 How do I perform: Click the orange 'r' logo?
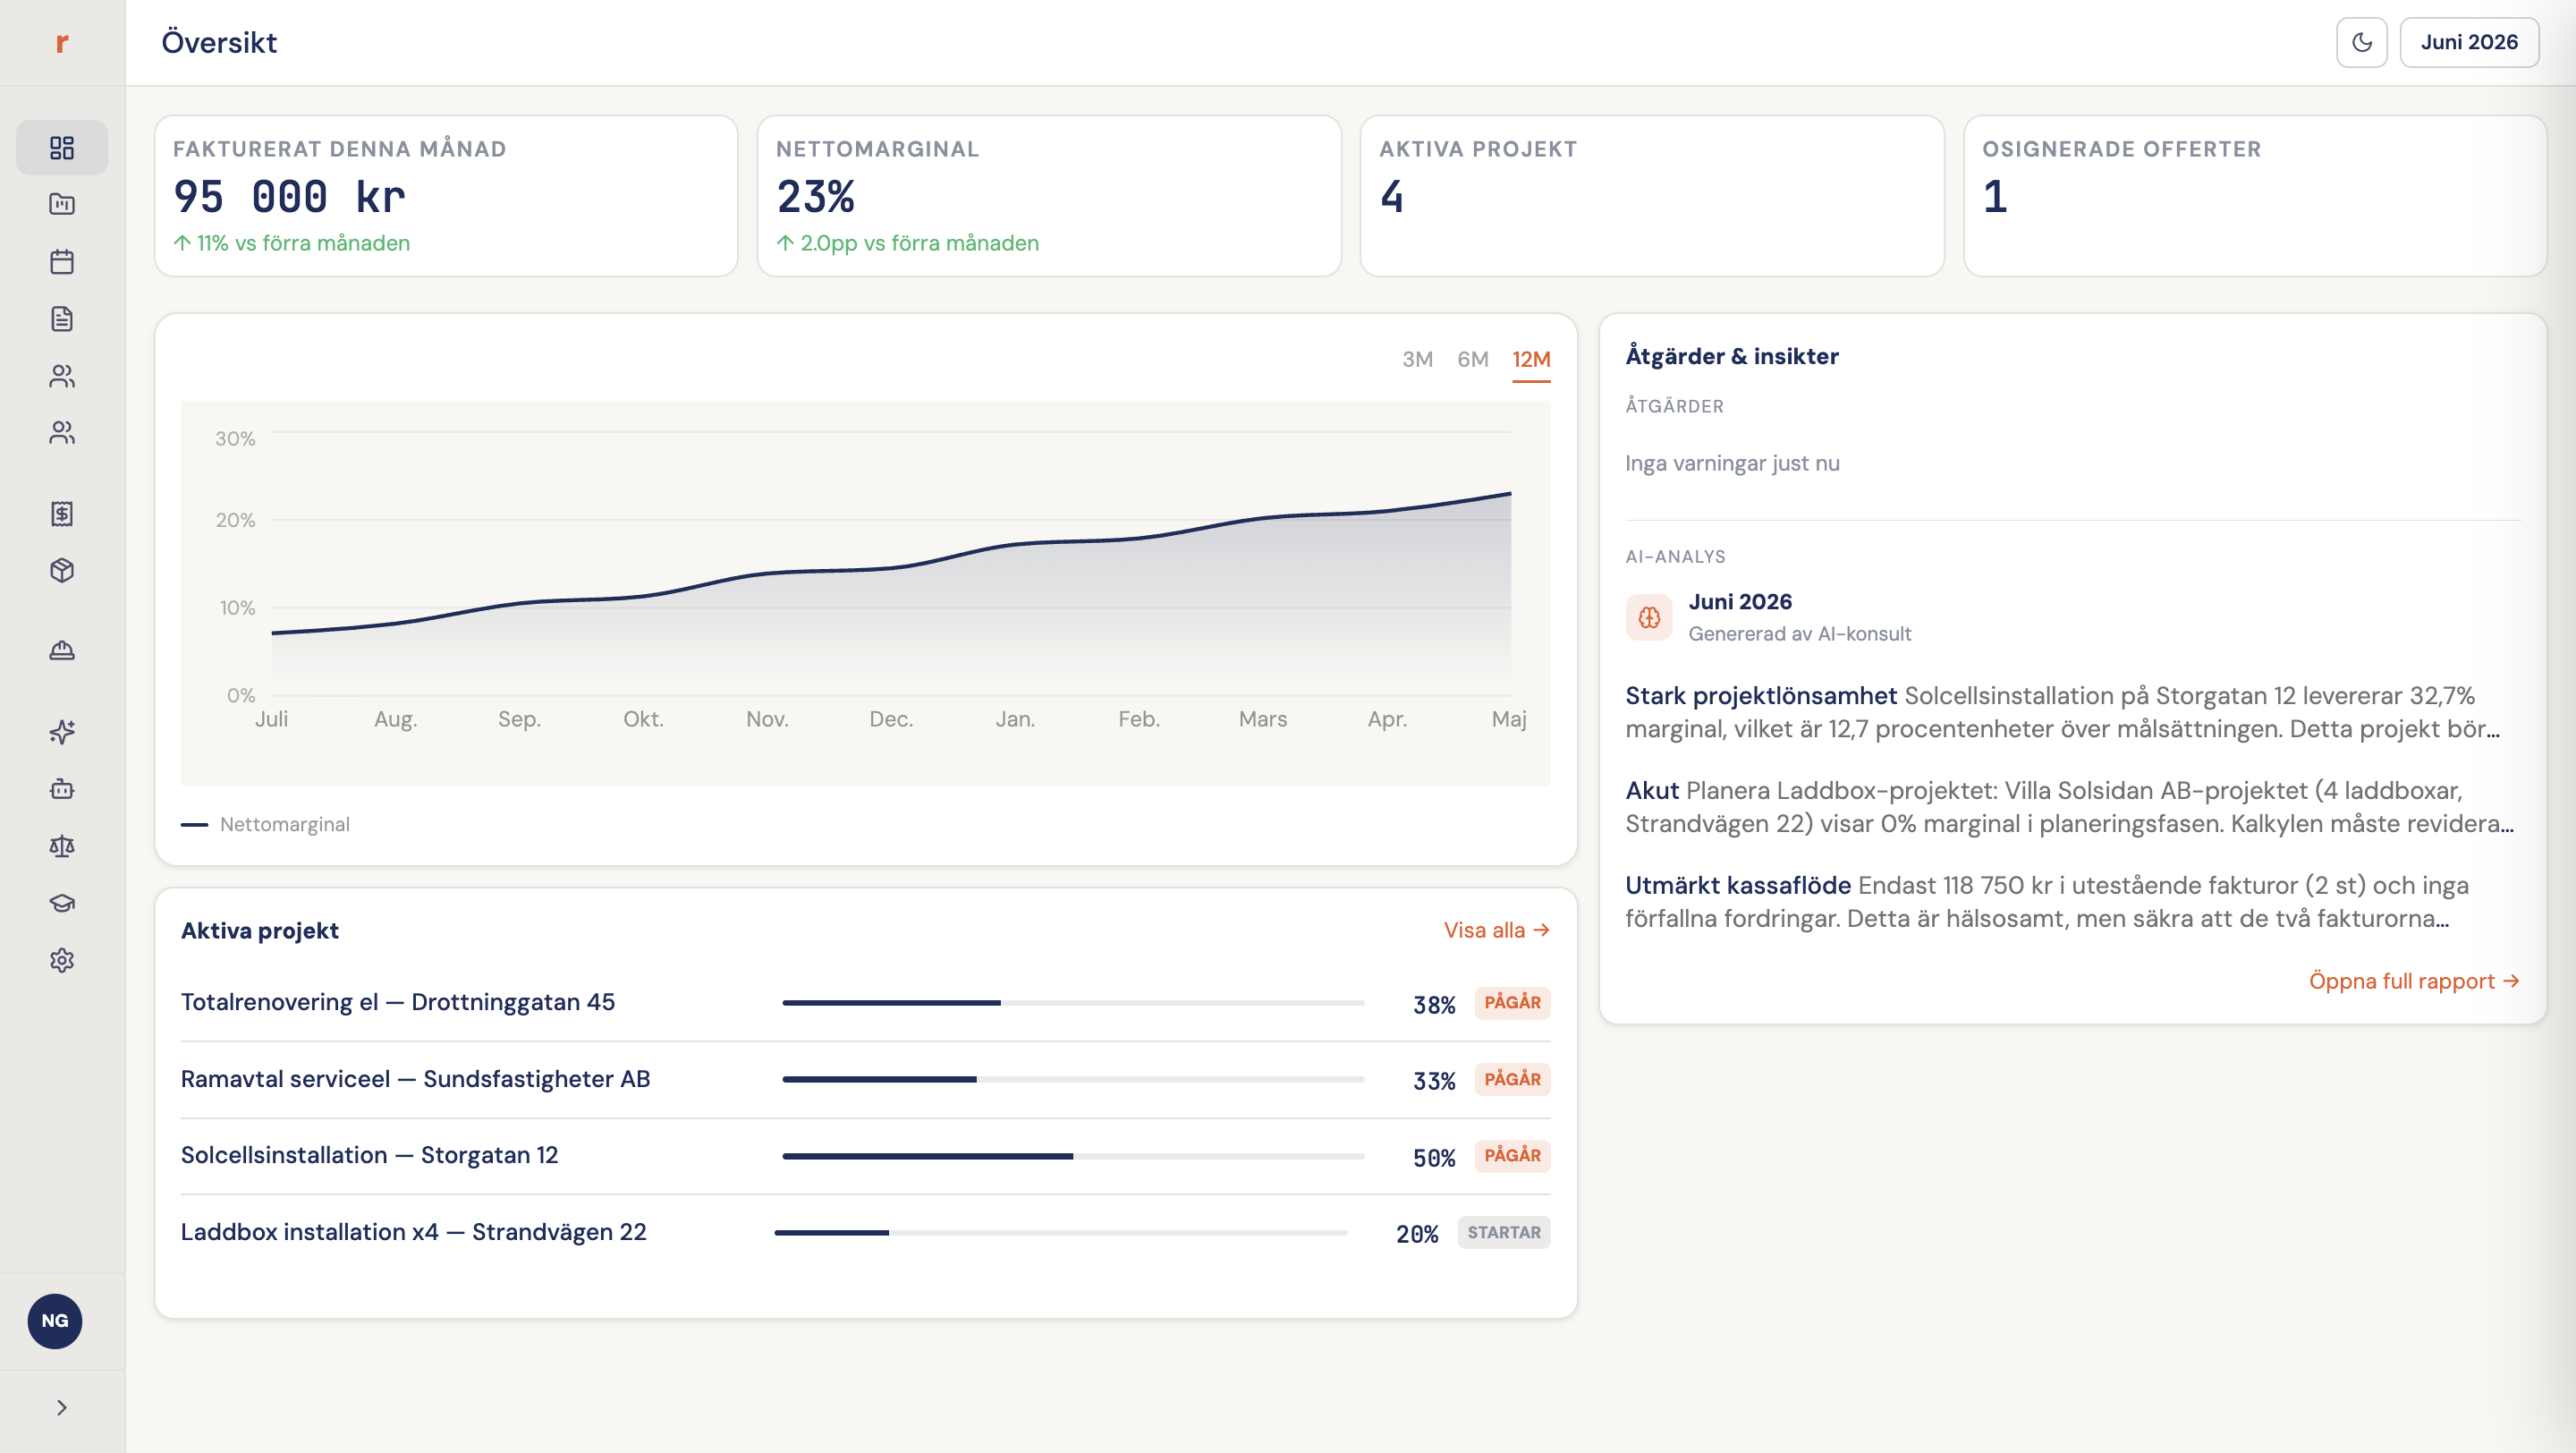[x=62, y=43]
